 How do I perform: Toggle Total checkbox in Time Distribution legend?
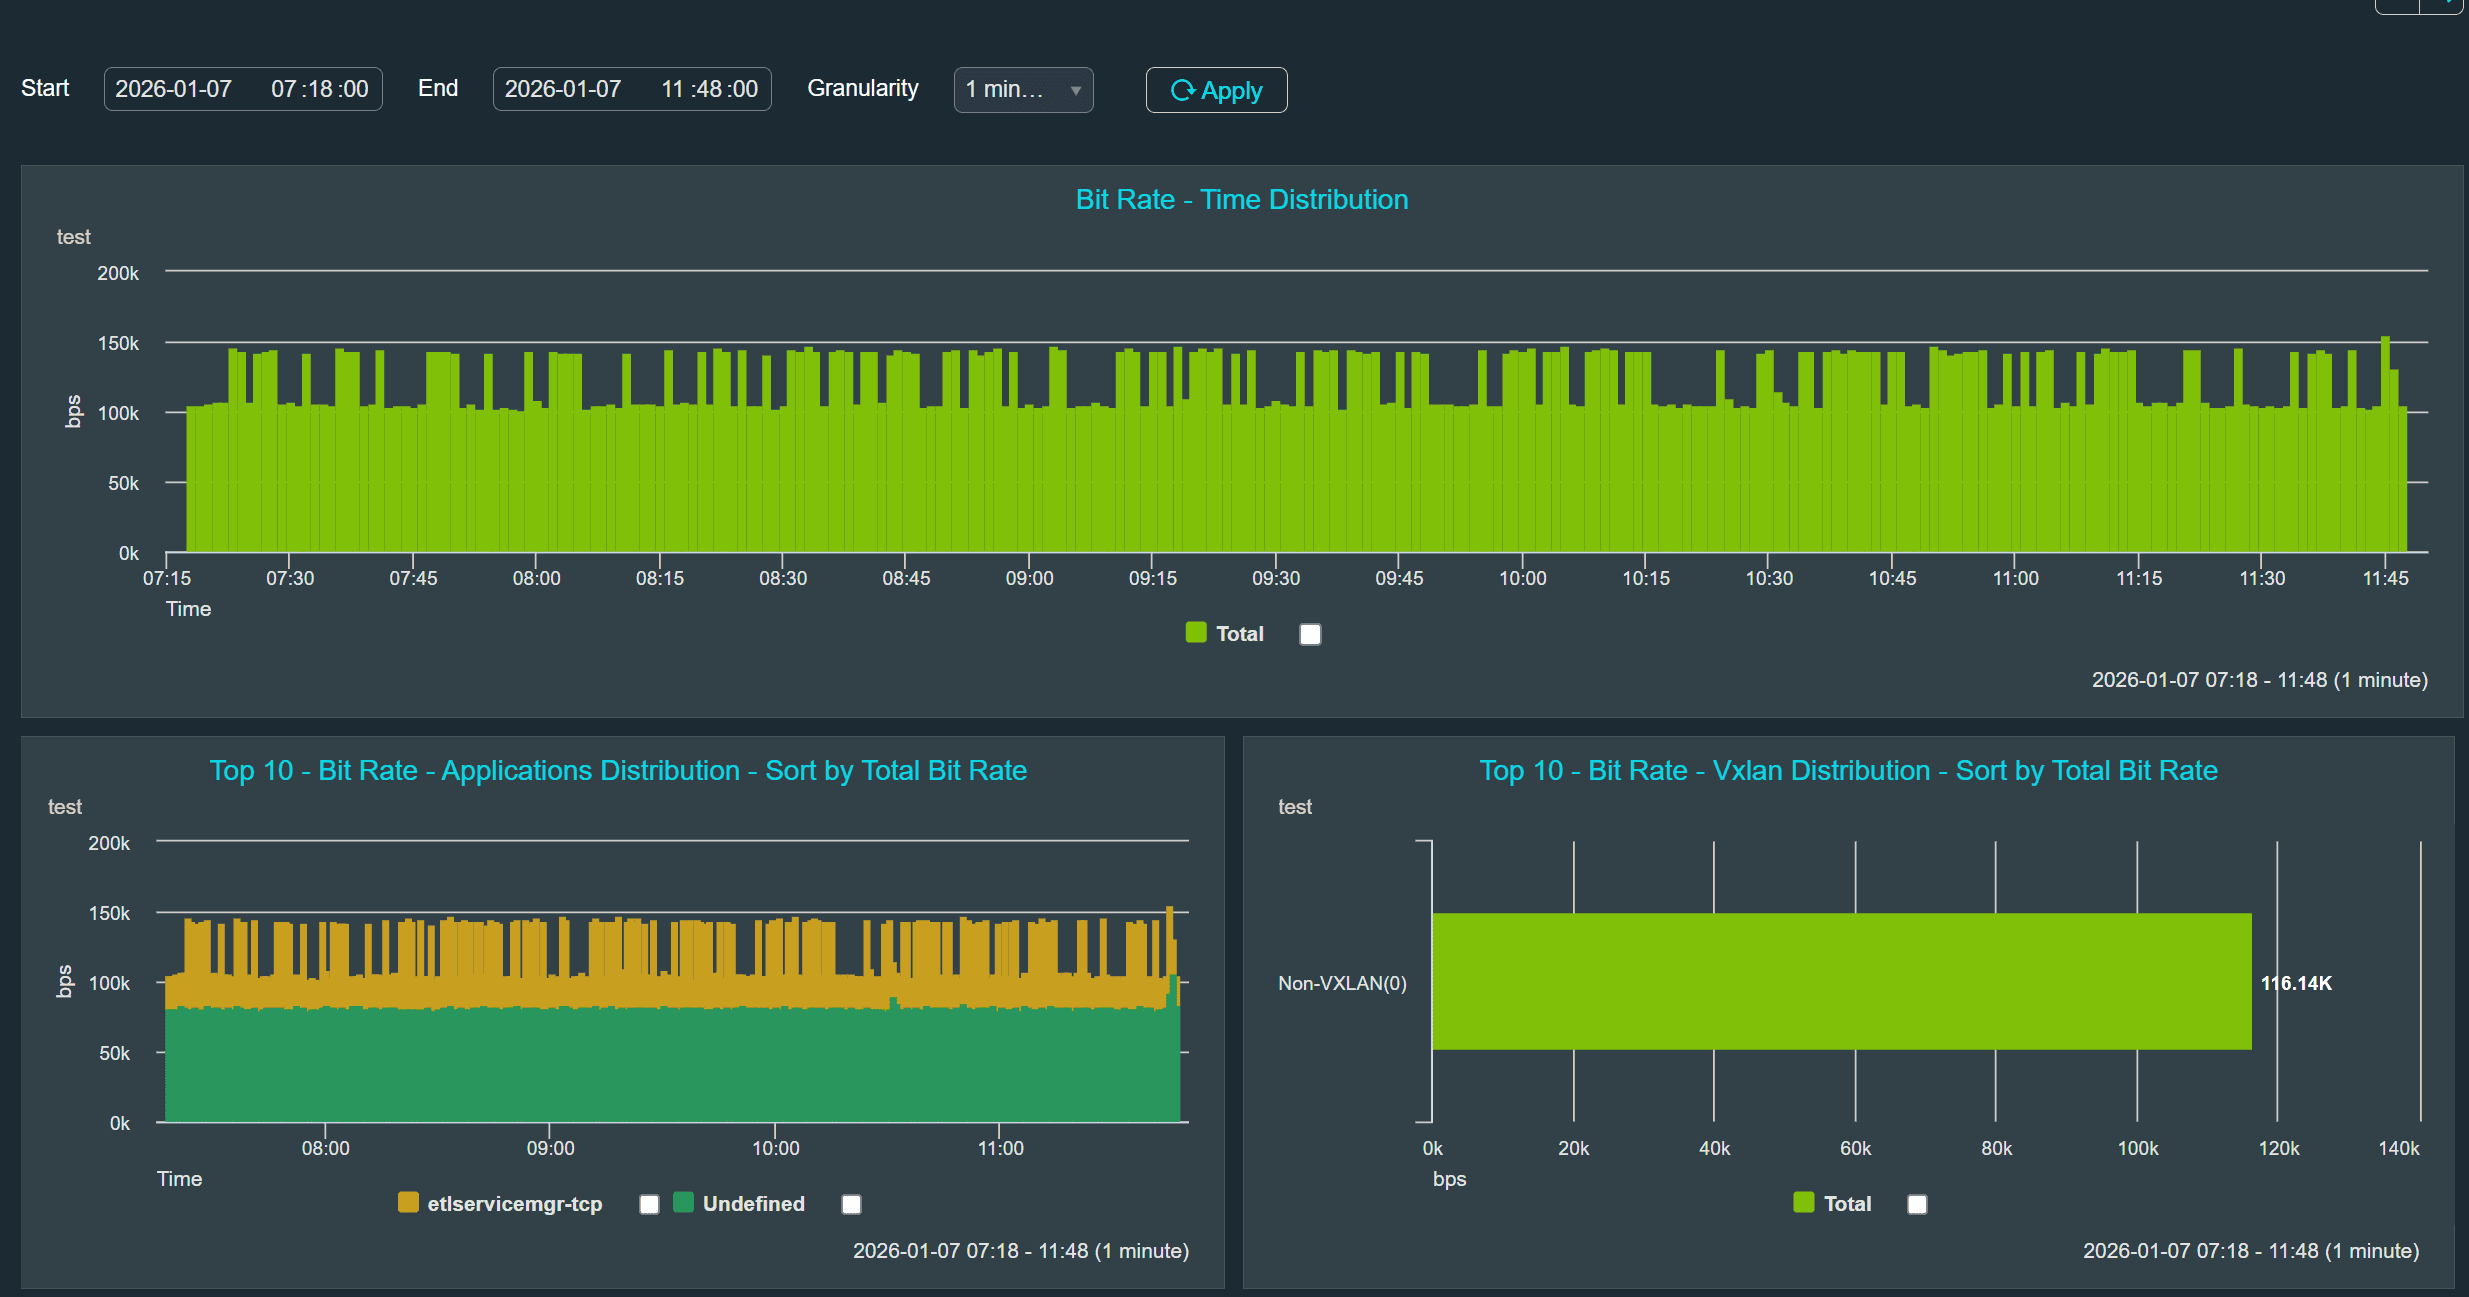click(x=1310, y=634)
